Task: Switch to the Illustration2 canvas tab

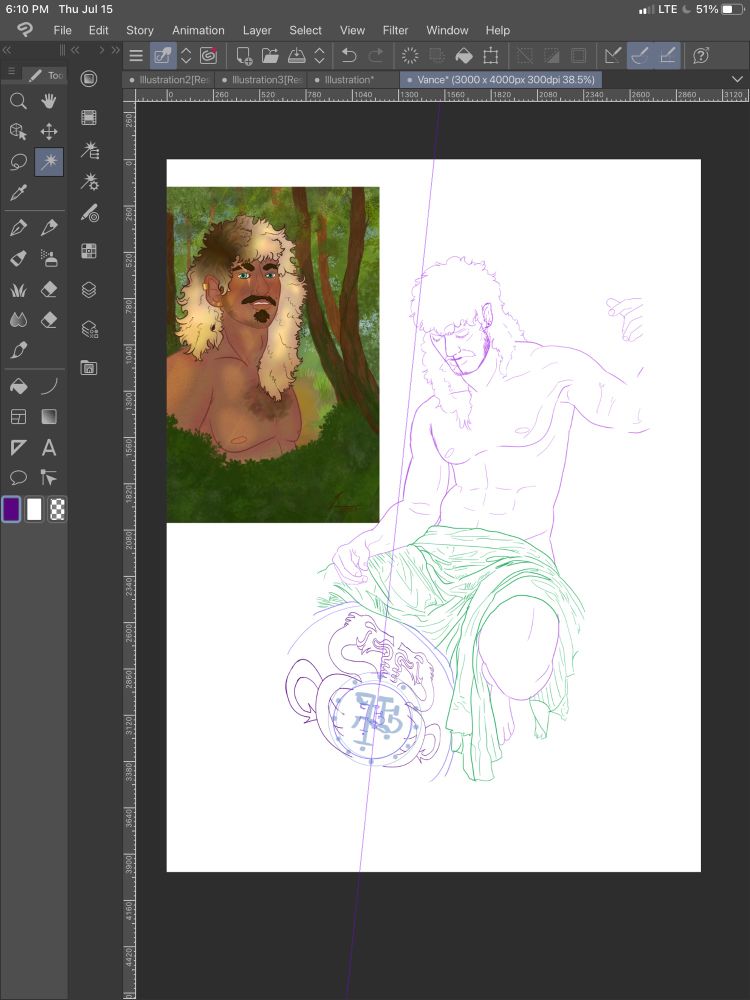Action: (x=168, y=80)
